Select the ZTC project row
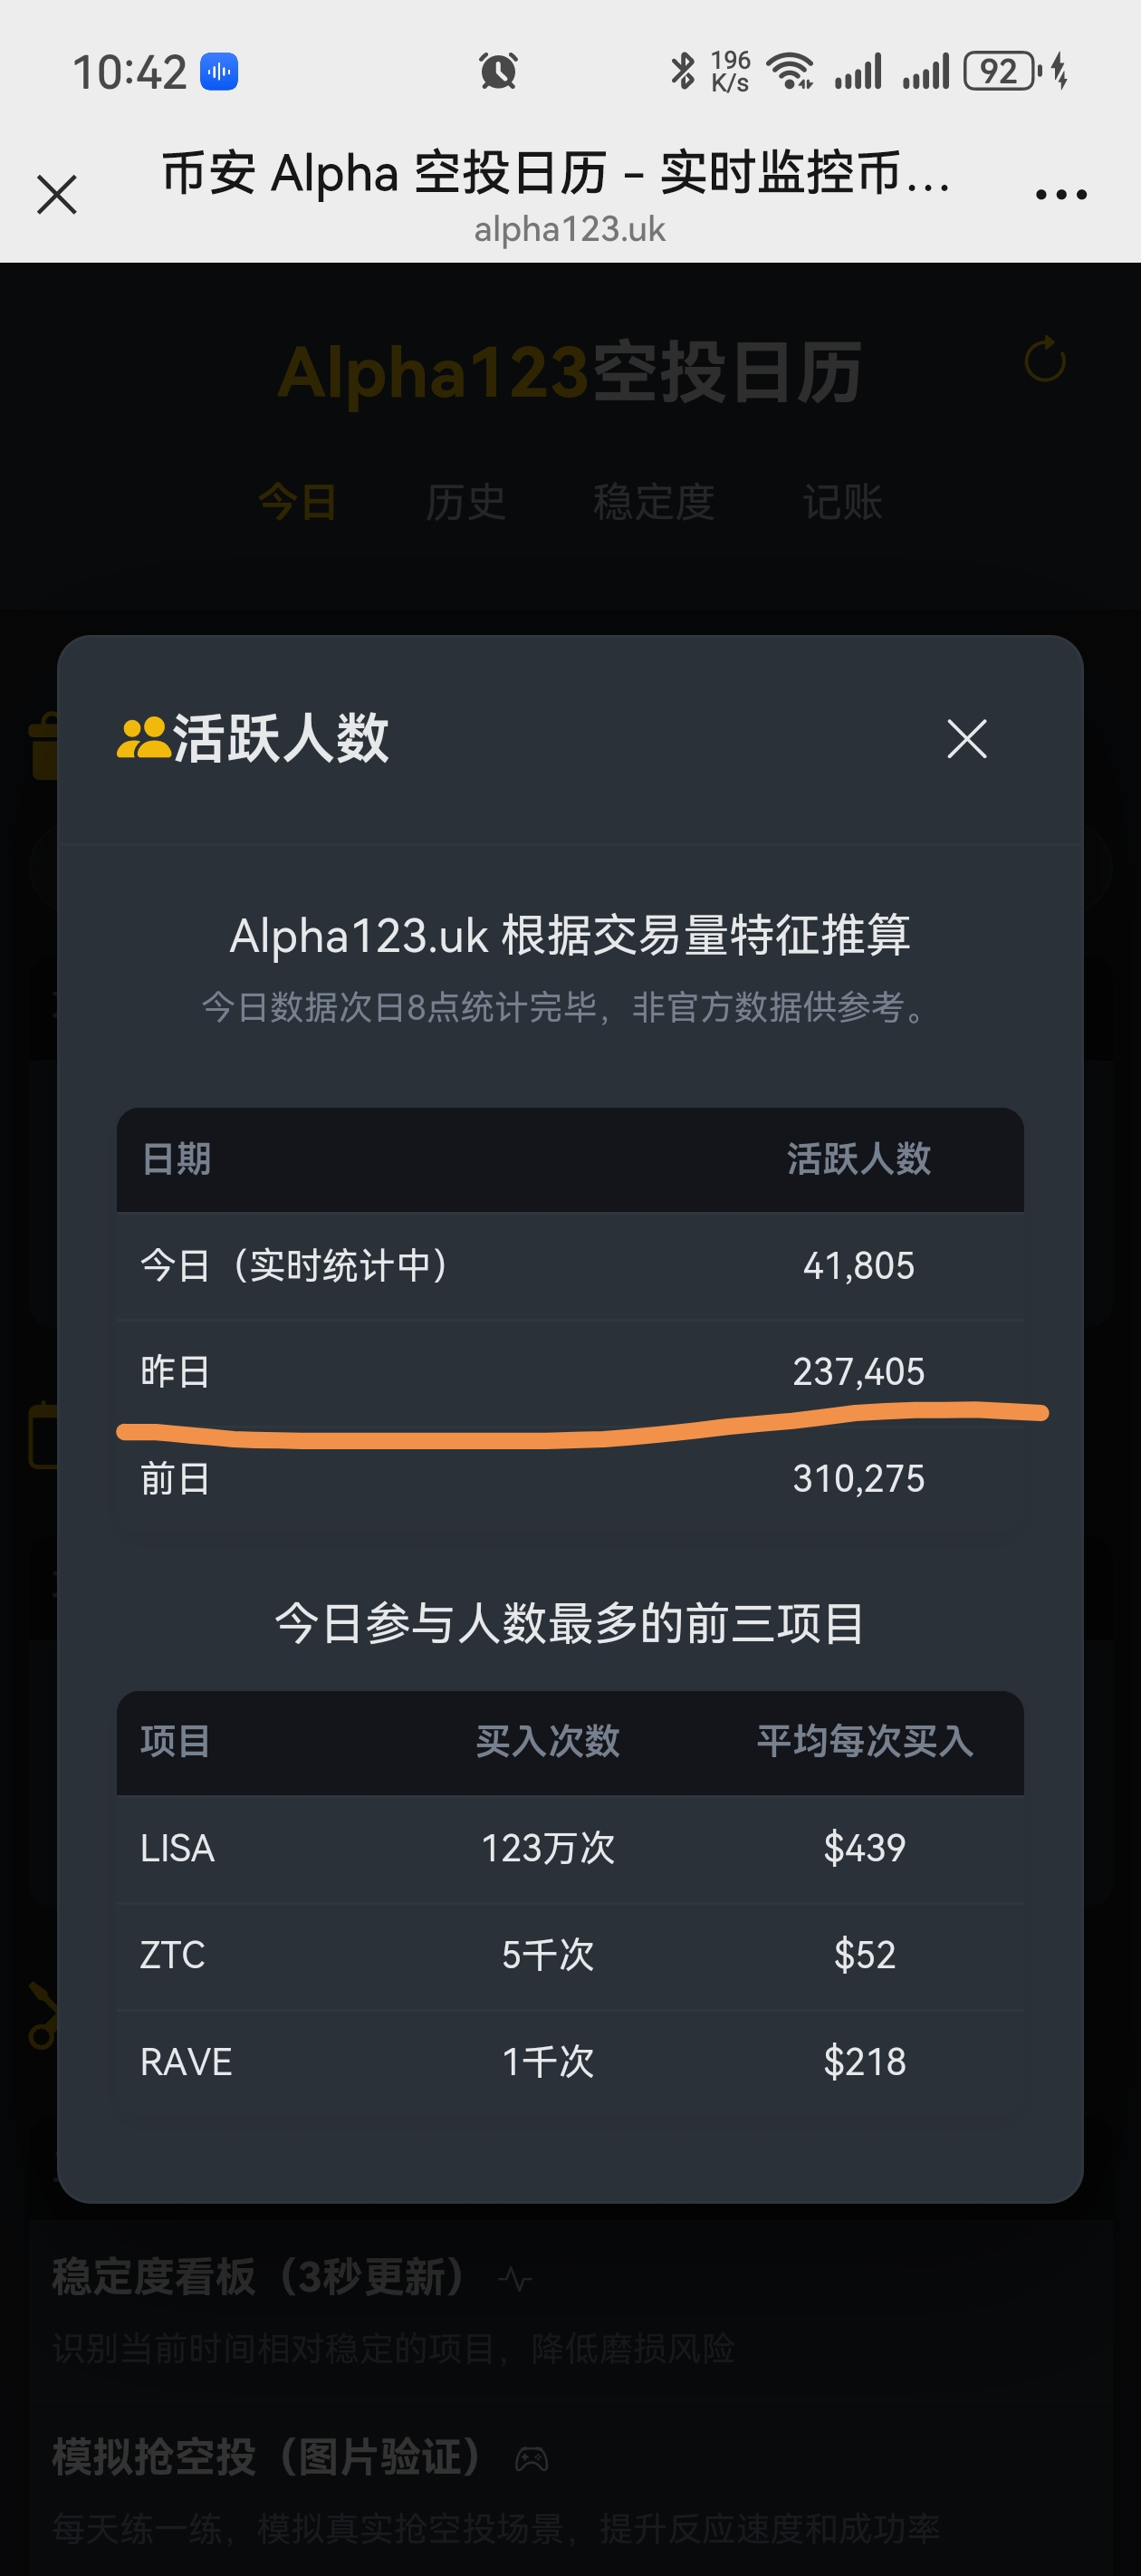1141x2576 pixels. (x=569, y=1955)
